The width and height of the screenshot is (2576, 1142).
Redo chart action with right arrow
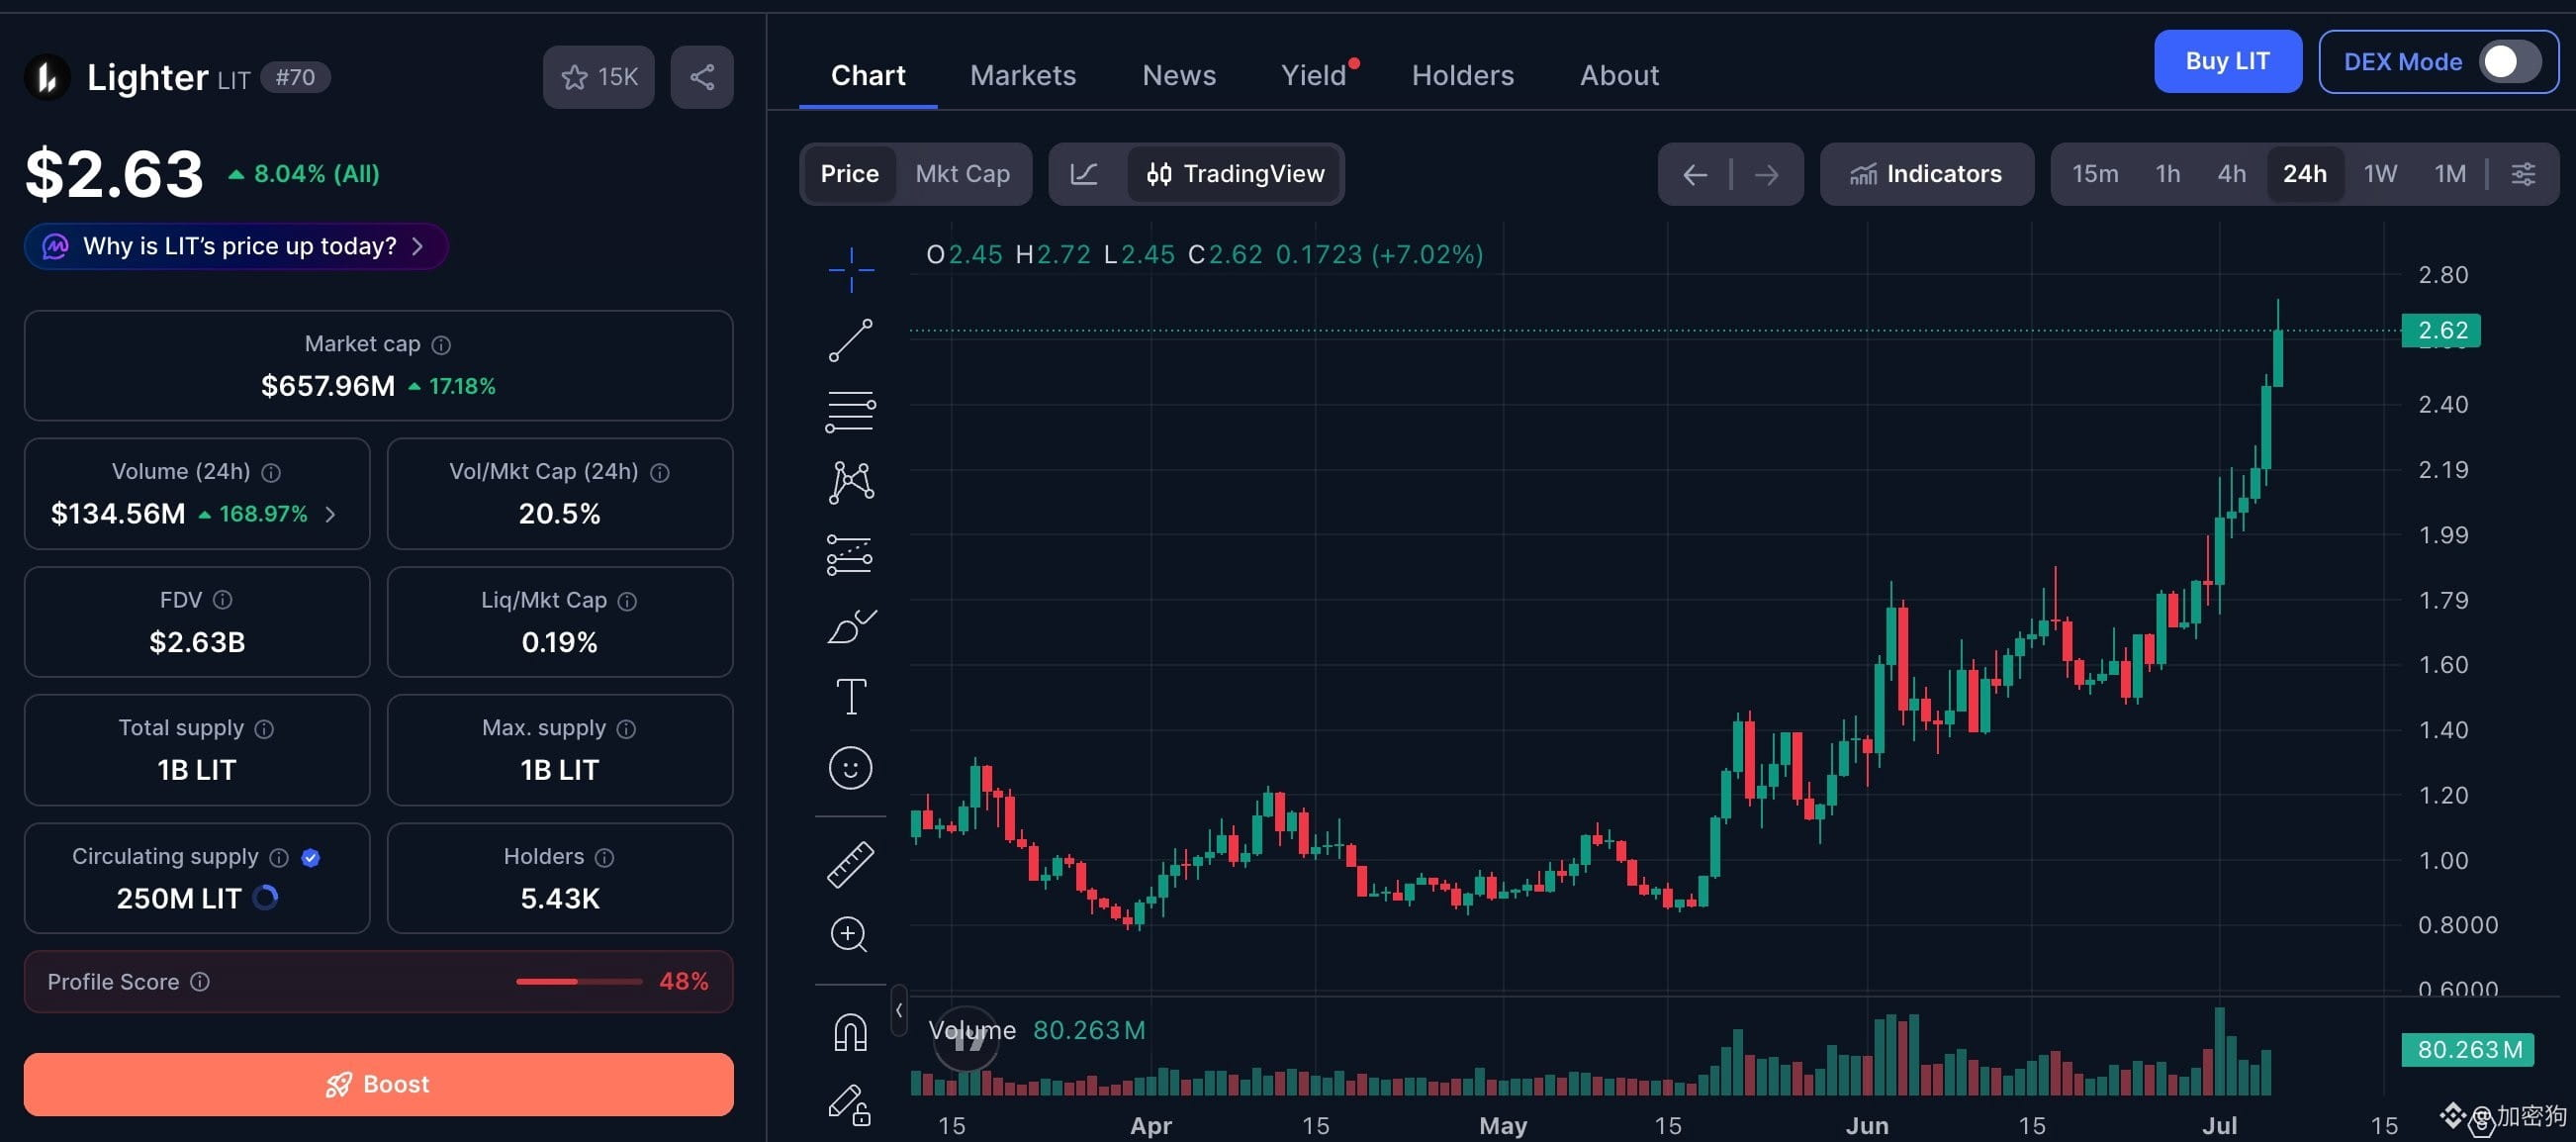click(x=1767, y=175)
